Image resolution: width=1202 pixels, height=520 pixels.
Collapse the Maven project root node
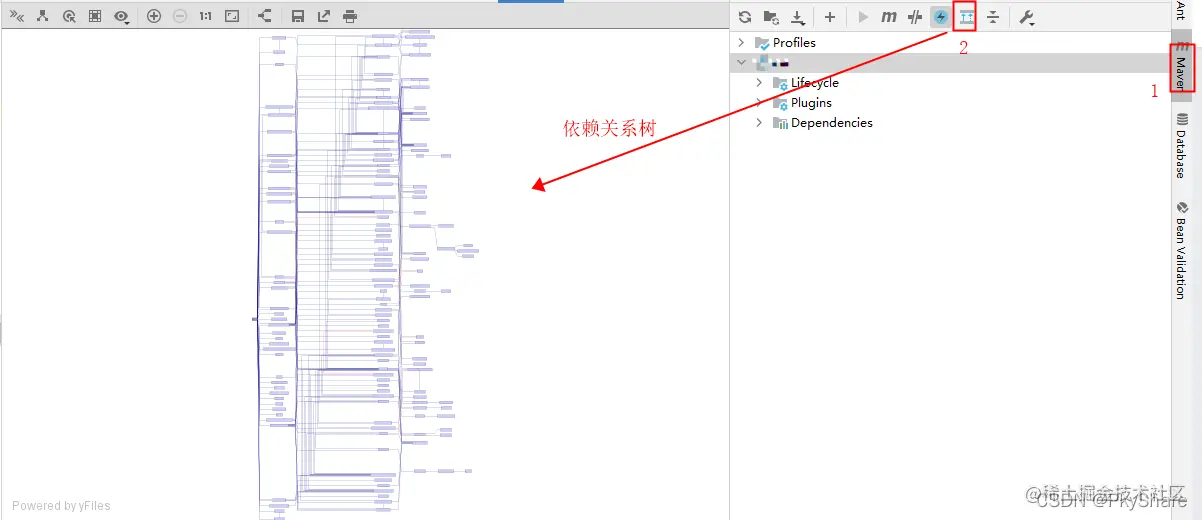741,62
